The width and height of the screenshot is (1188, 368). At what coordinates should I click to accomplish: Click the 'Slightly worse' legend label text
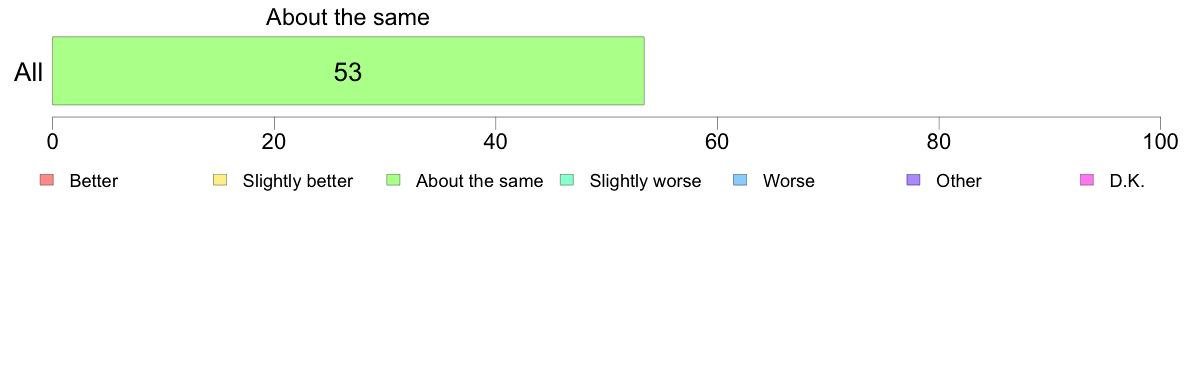pyautogui.click(x=646, y=181)
